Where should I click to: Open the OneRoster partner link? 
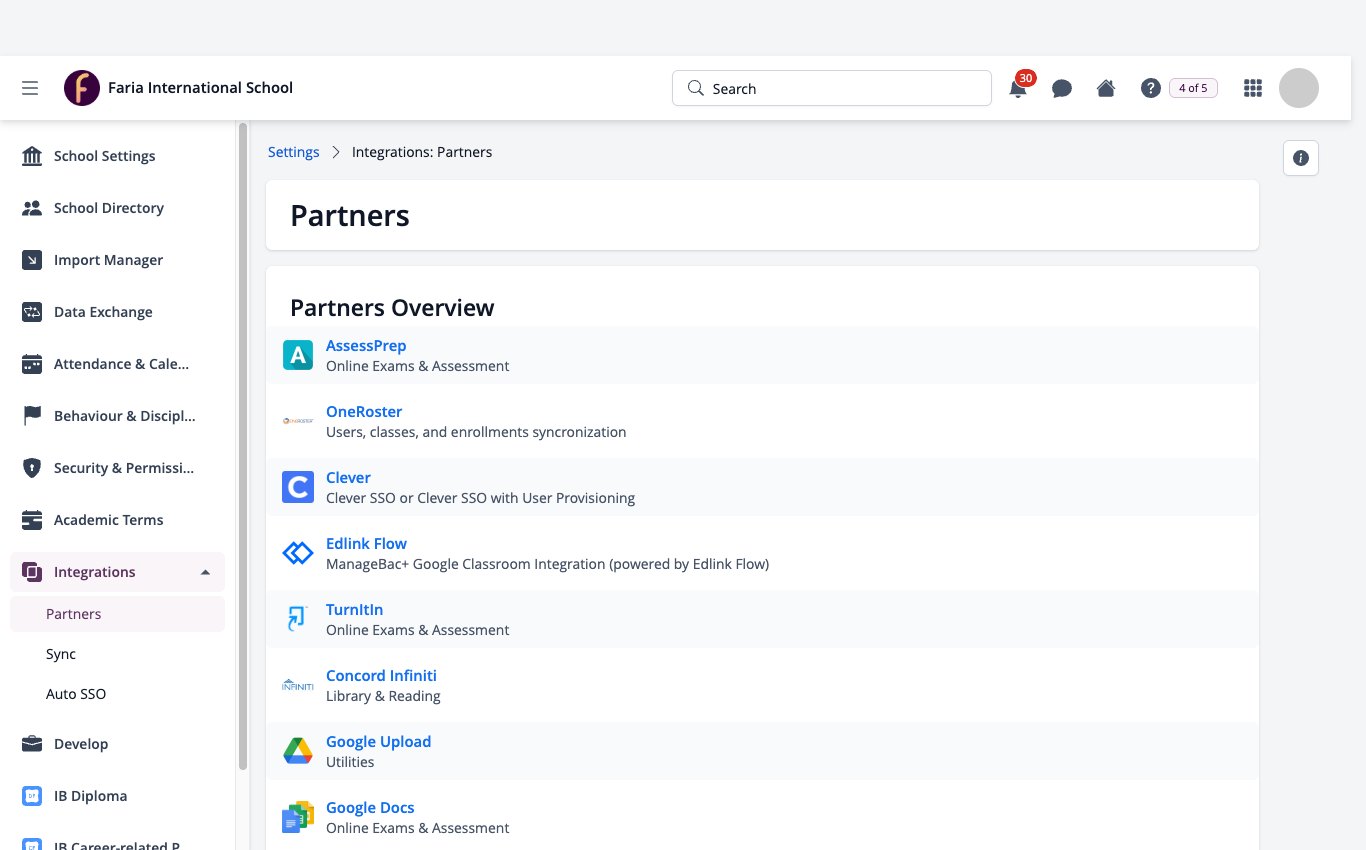pos(364,411)
